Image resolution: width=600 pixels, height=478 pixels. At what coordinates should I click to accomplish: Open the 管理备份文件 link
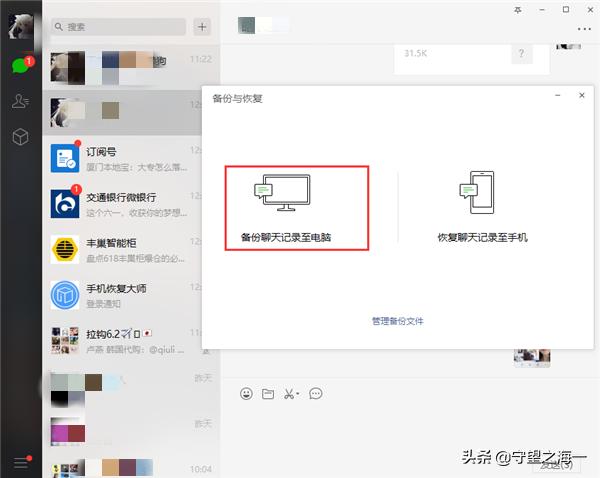tap(398, 321)
